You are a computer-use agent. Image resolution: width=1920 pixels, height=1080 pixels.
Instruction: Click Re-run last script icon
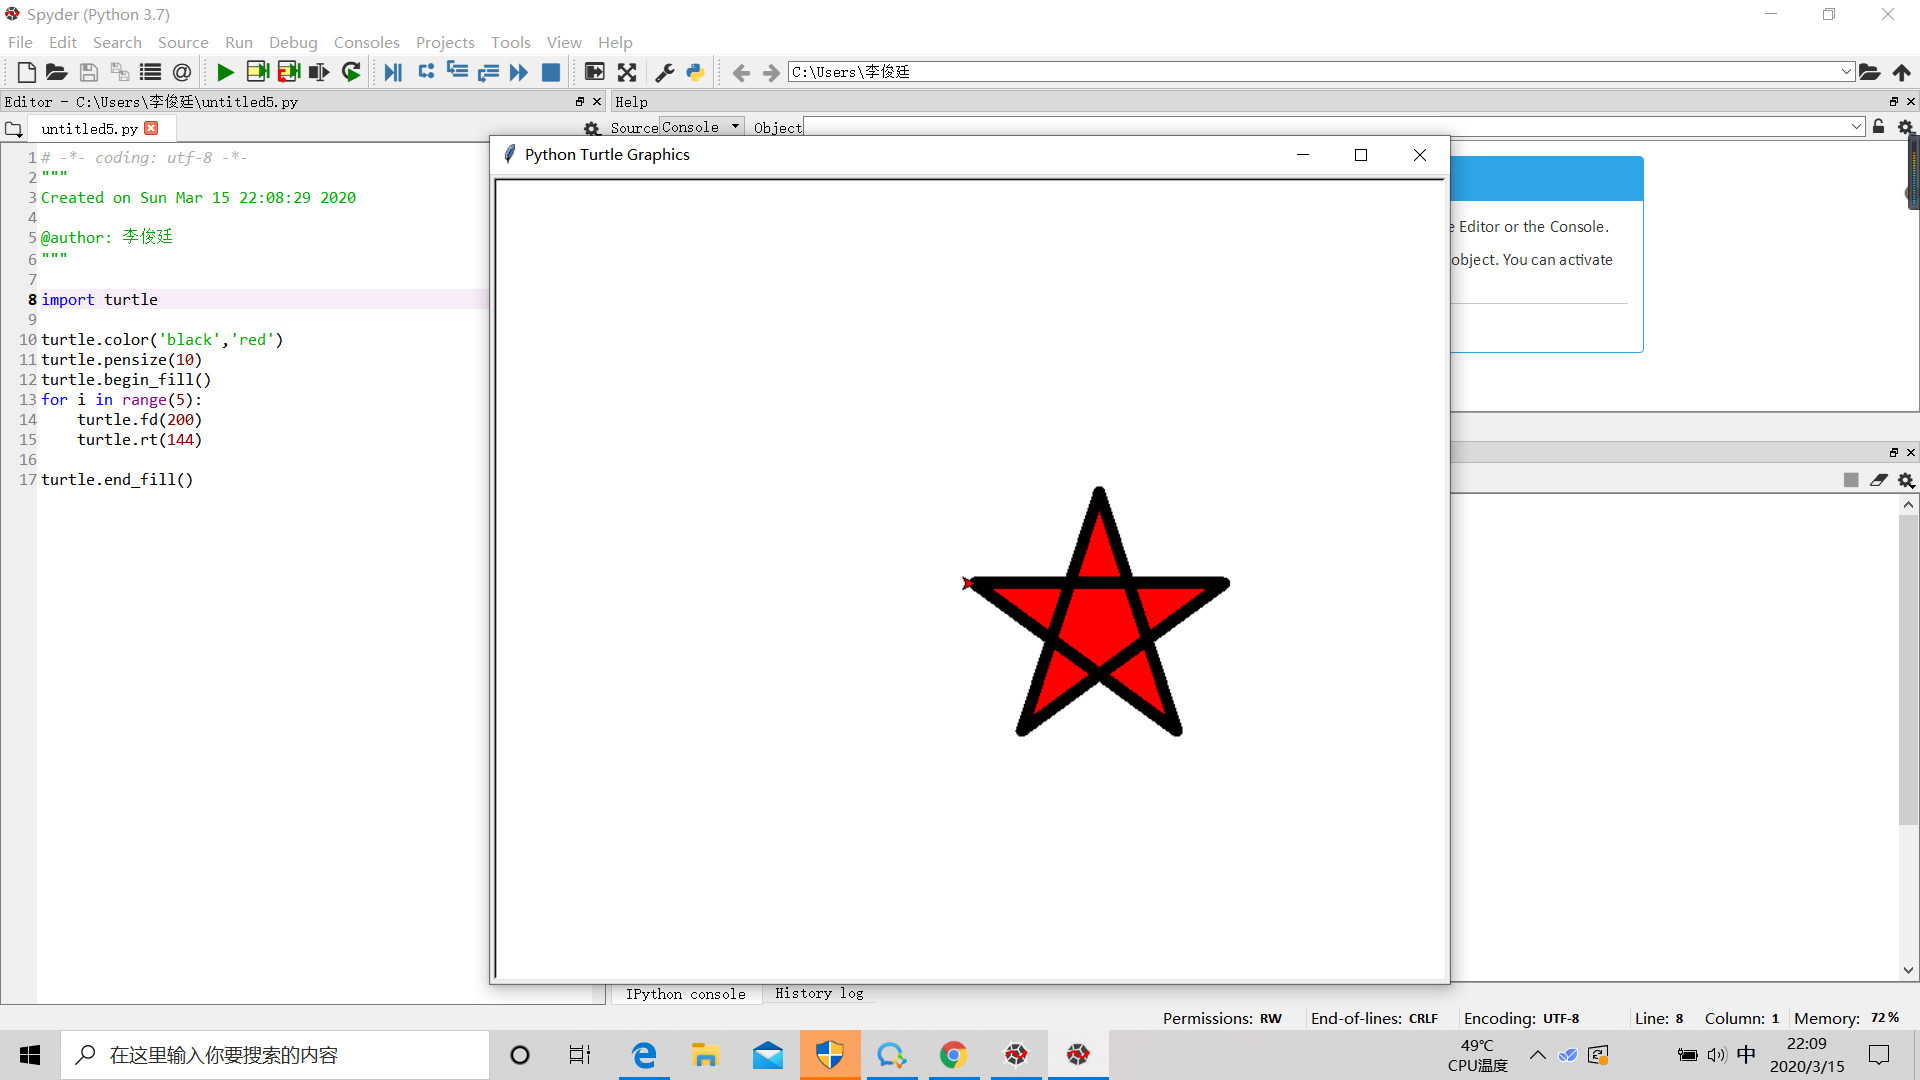(x=351, y=72)
